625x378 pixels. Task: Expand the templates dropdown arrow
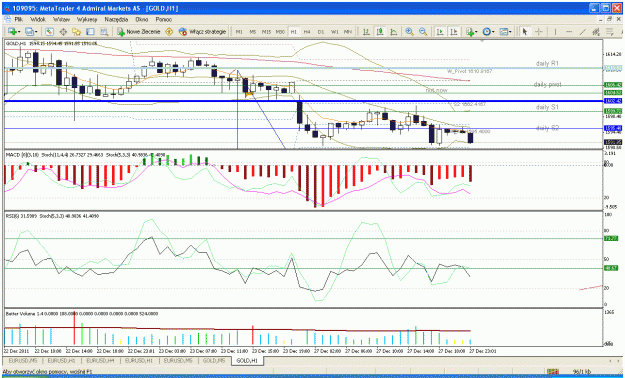click(x=511, y=32)
